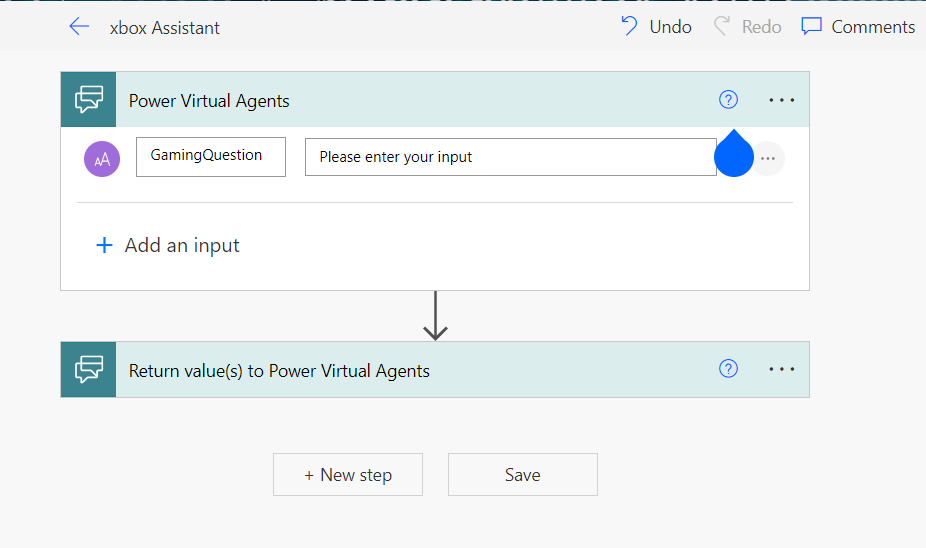The width and height of the screenshot is (926, 548).
Task: Click the New step button
Action: click(x=348, y=475)
